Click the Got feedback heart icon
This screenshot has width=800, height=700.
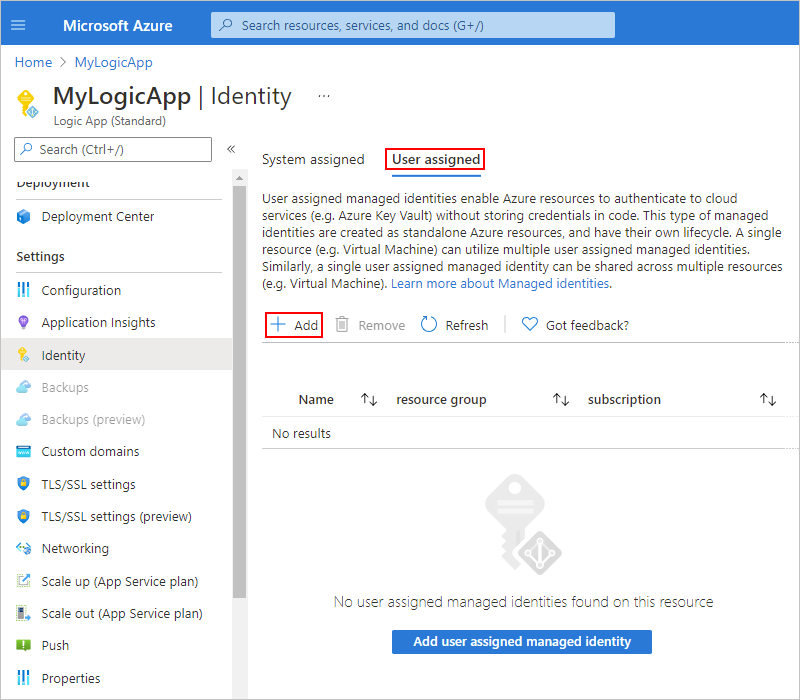click(x=530, y=324)
